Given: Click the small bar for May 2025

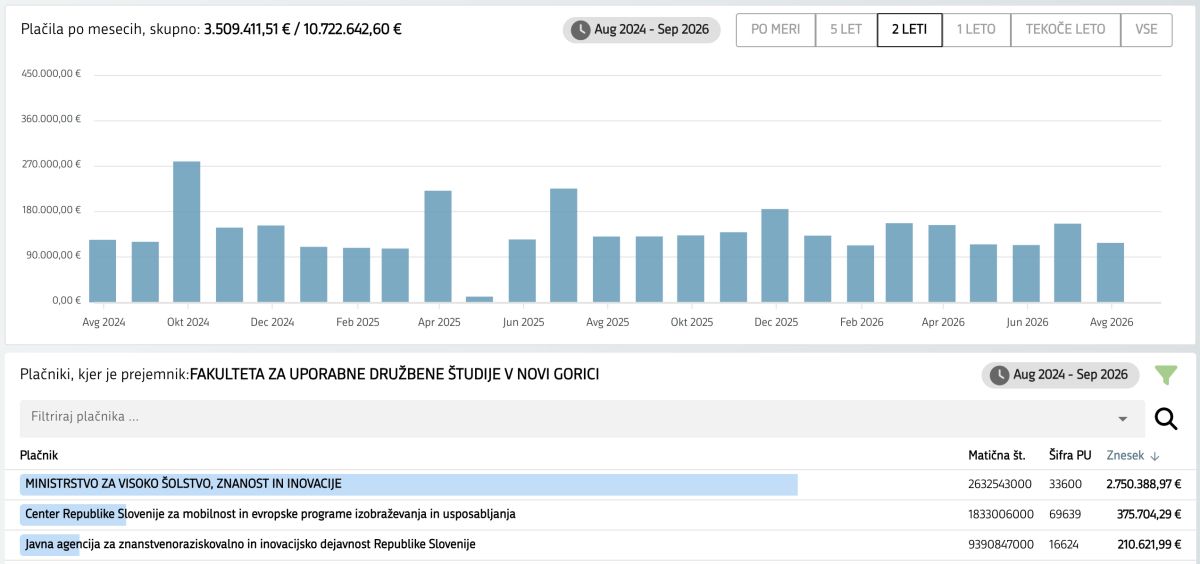Looking at the screenshot, I should 480,299.
